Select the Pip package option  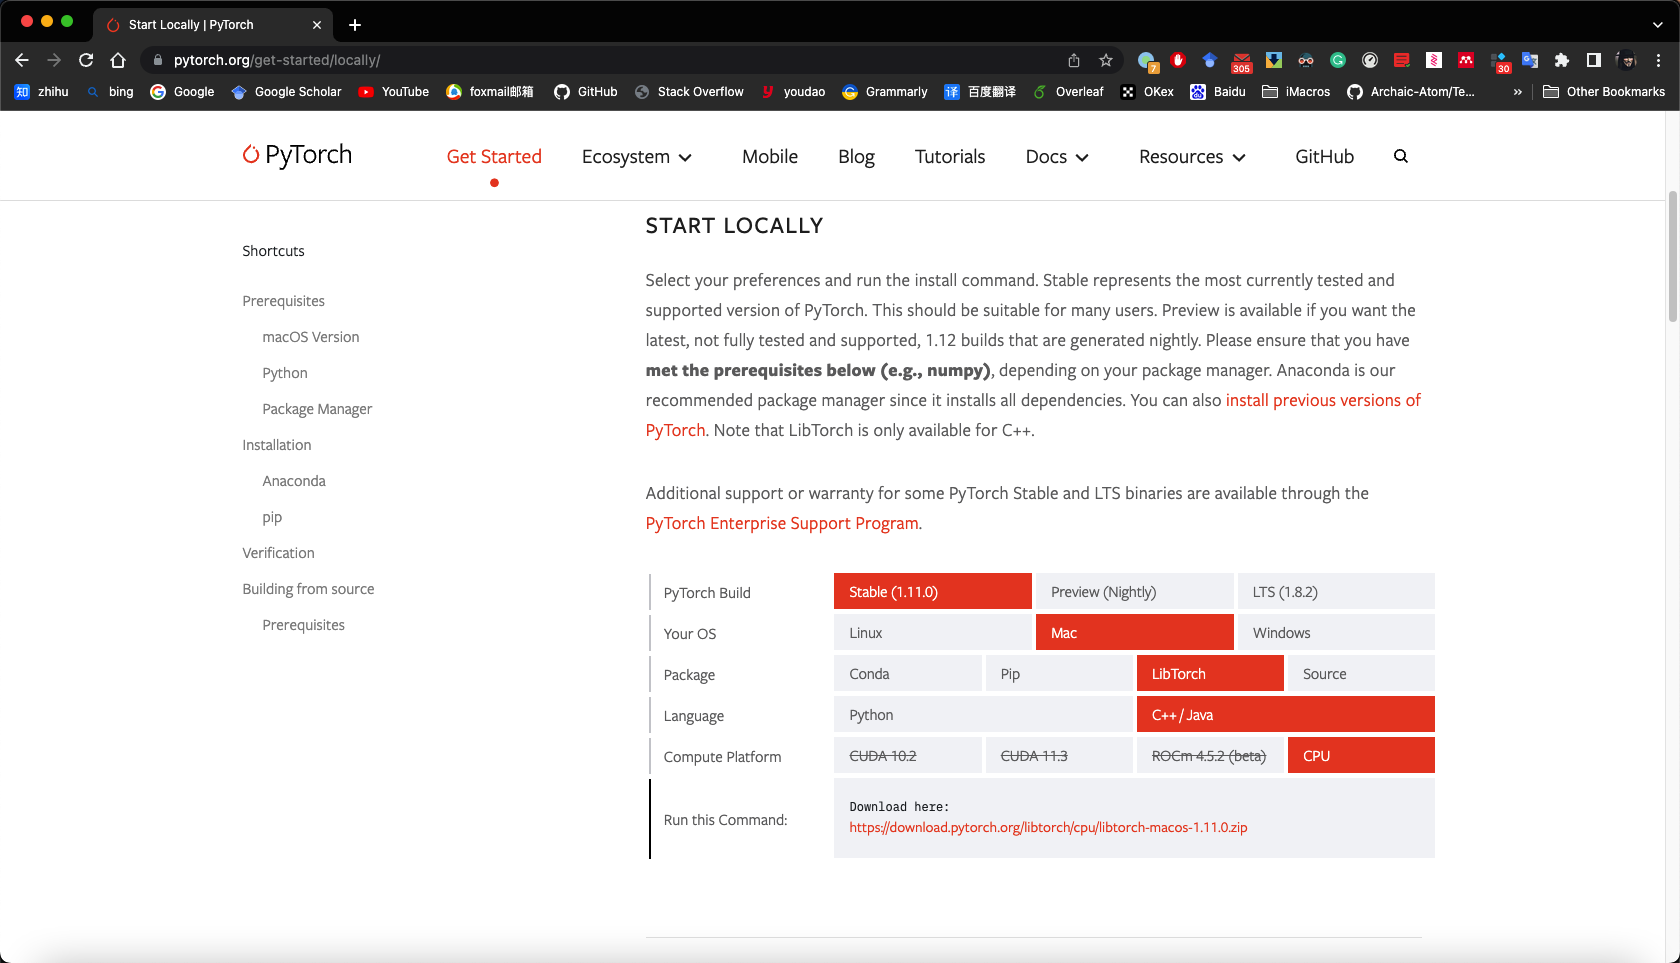1058,673
